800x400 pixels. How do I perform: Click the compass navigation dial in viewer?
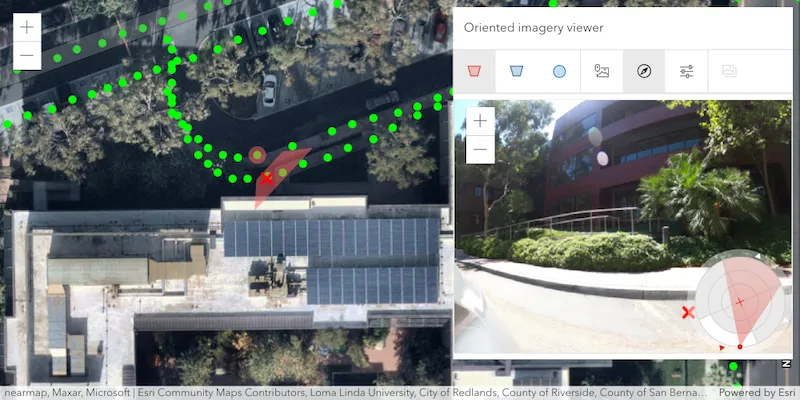(x=739, y=302)
